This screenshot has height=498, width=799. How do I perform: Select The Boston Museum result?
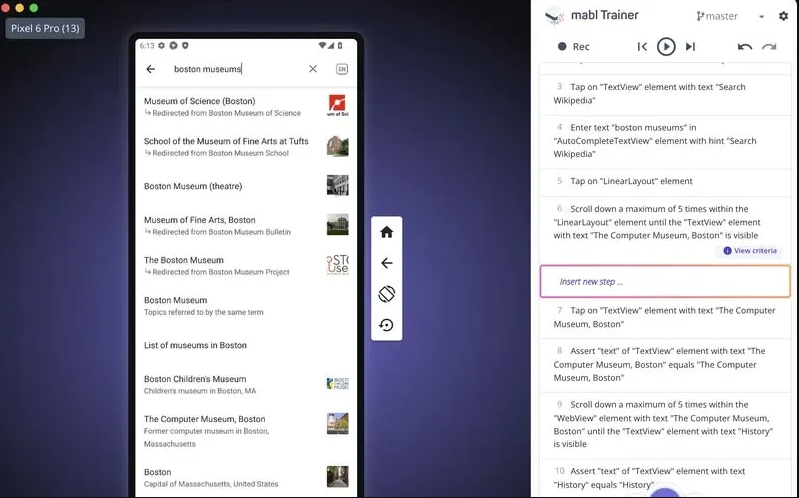pos(246,266)
